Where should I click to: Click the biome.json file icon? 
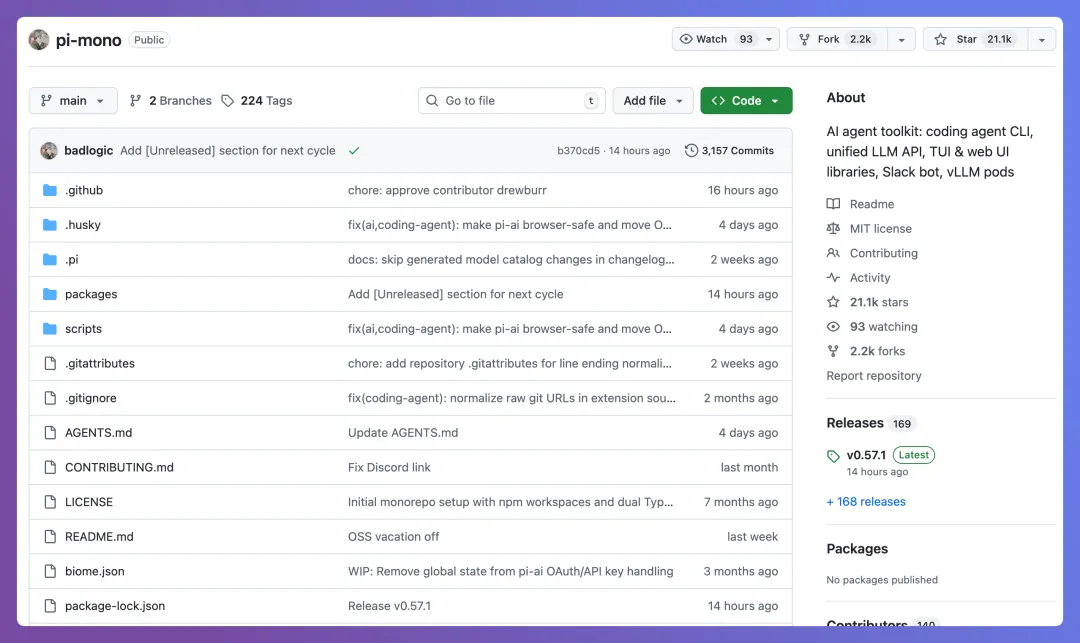click(x=50, y=571)
